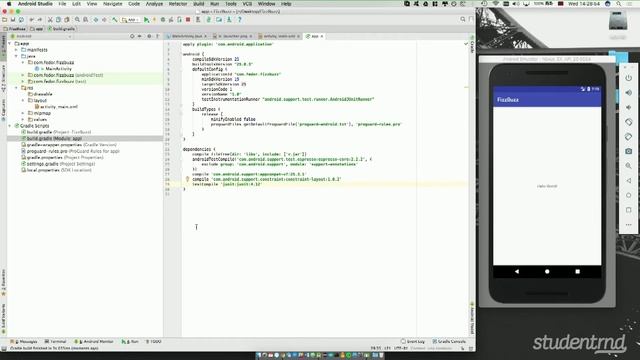Click the FizzBuzz breadcrumb in navigation bar
This screenshot has height=360, width=640.
tap(14, 29)
